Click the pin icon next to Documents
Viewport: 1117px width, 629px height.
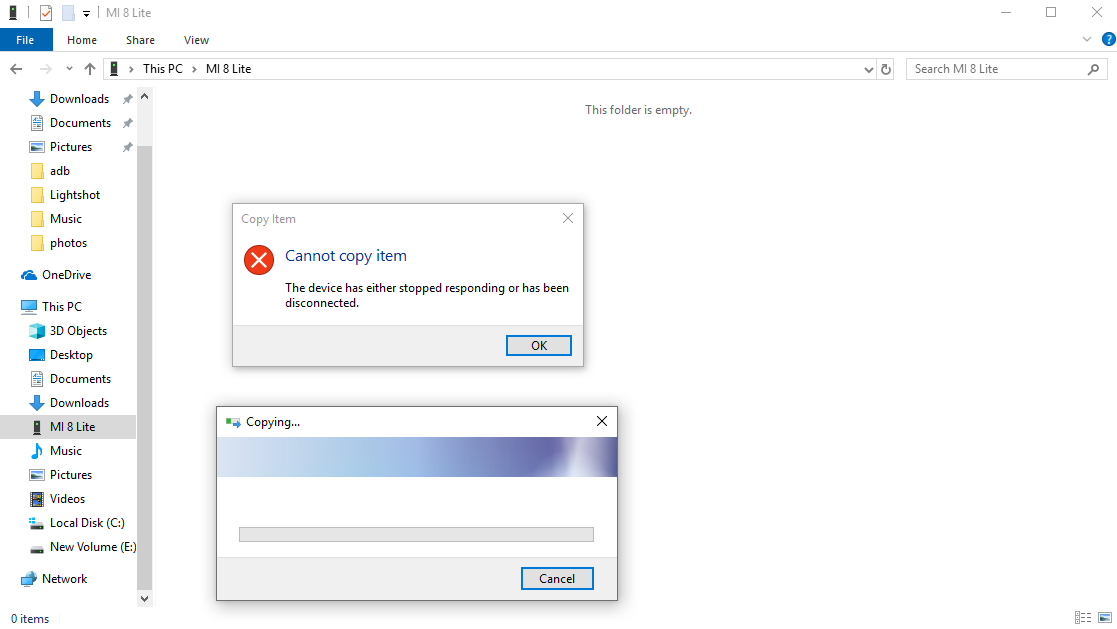(128, 123)
